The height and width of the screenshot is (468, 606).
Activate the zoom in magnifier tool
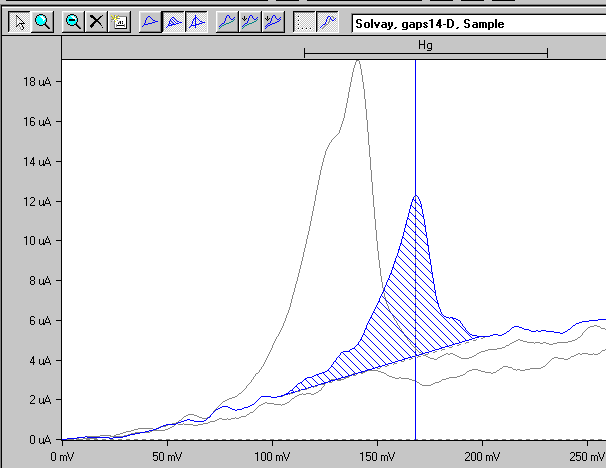click(x=42, y=22)
